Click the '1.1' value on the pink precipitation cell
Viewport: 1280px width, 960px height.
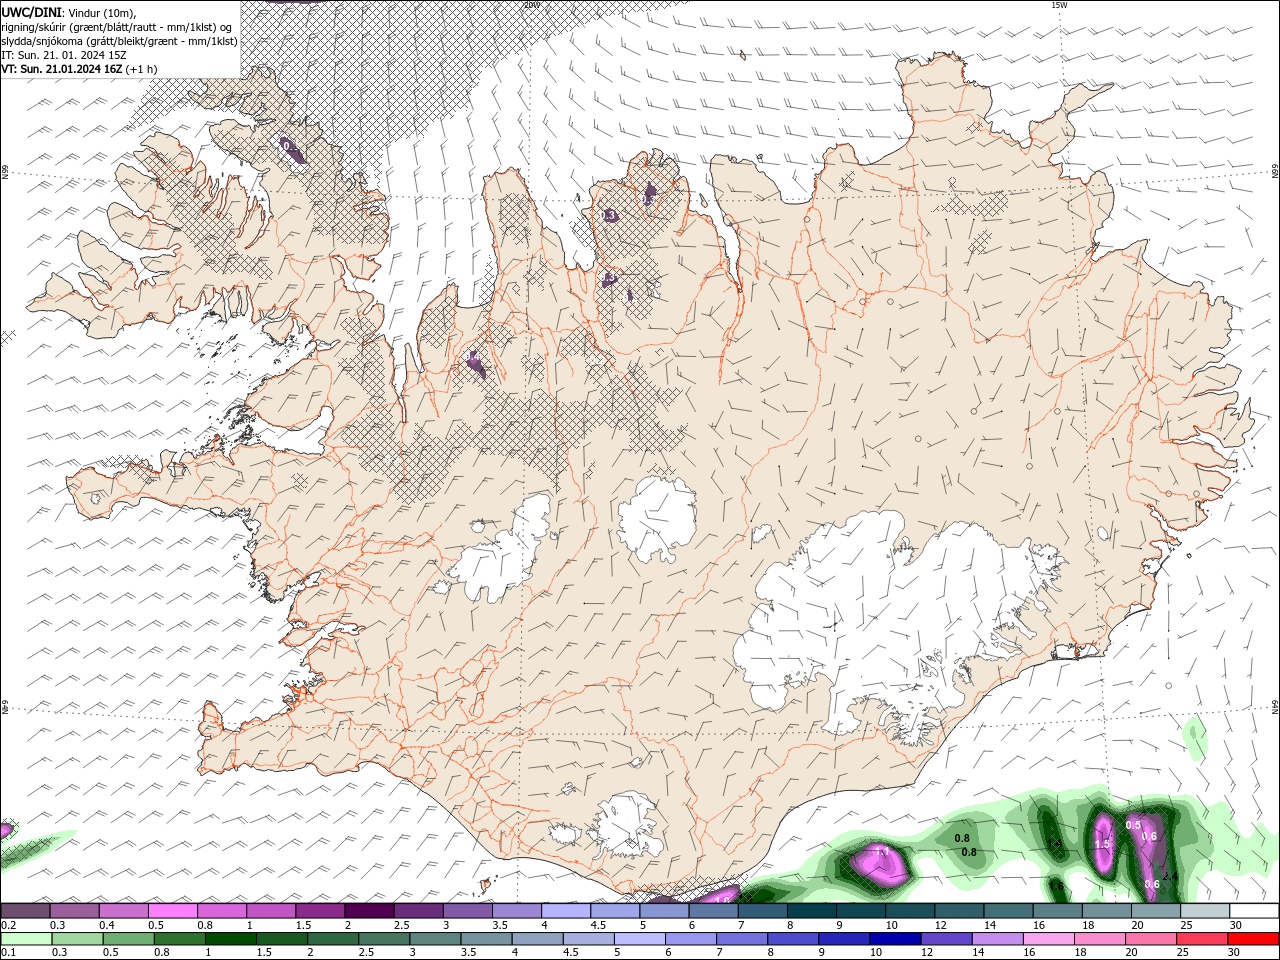(x=882, y=852)
